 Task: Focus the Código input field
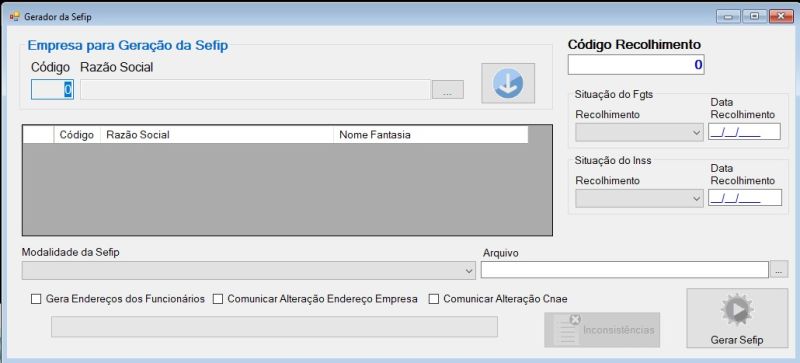pyautogui.click(x=52, y=90)
